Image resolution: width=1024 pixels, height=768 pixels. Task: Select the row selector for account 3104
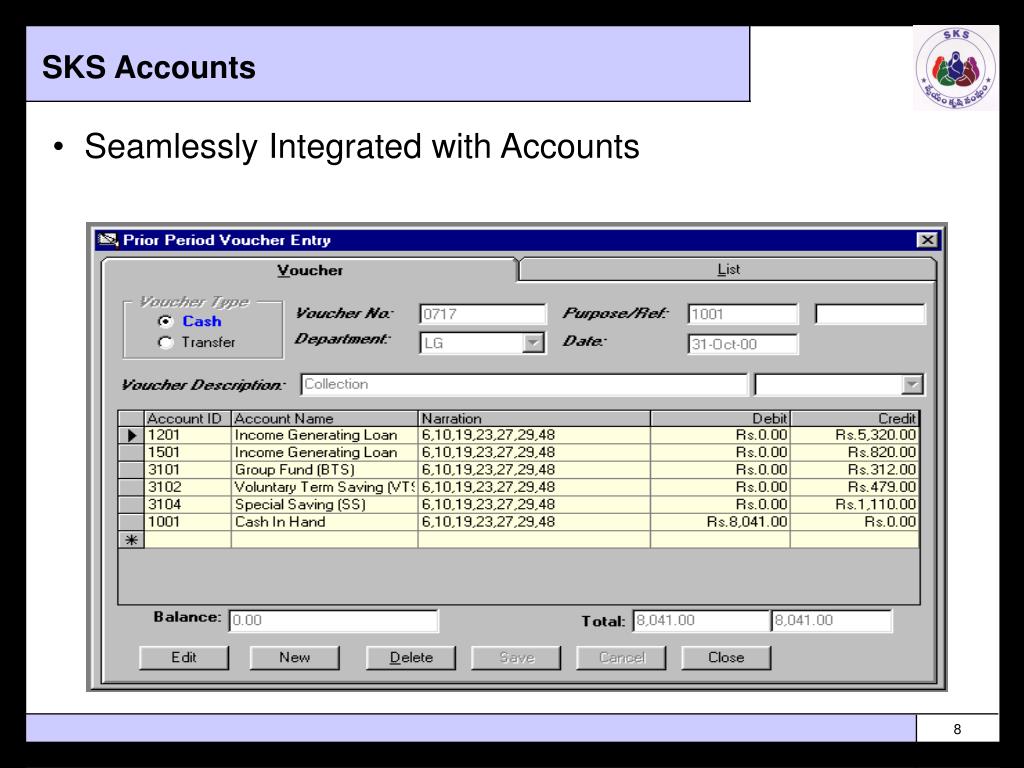pyautogui.click(x=131, y=505)
